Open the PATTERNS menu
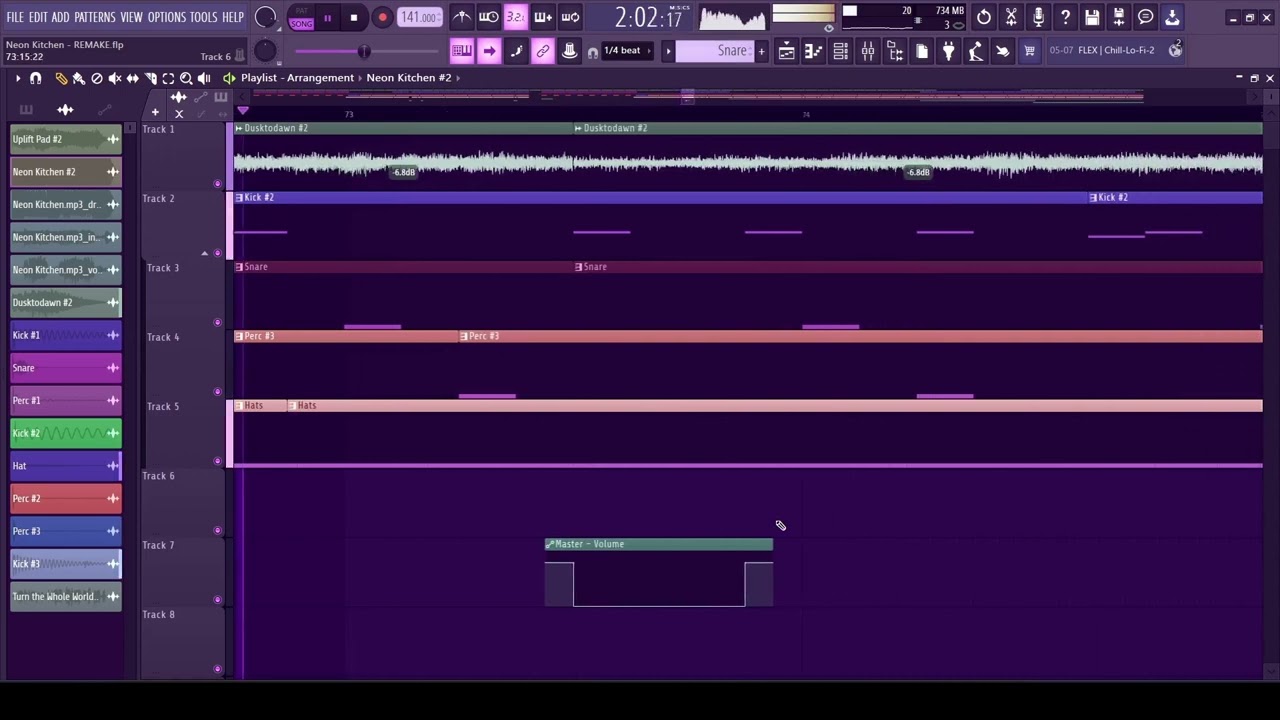Screen dimensions: 1280x720 point(95,17)
